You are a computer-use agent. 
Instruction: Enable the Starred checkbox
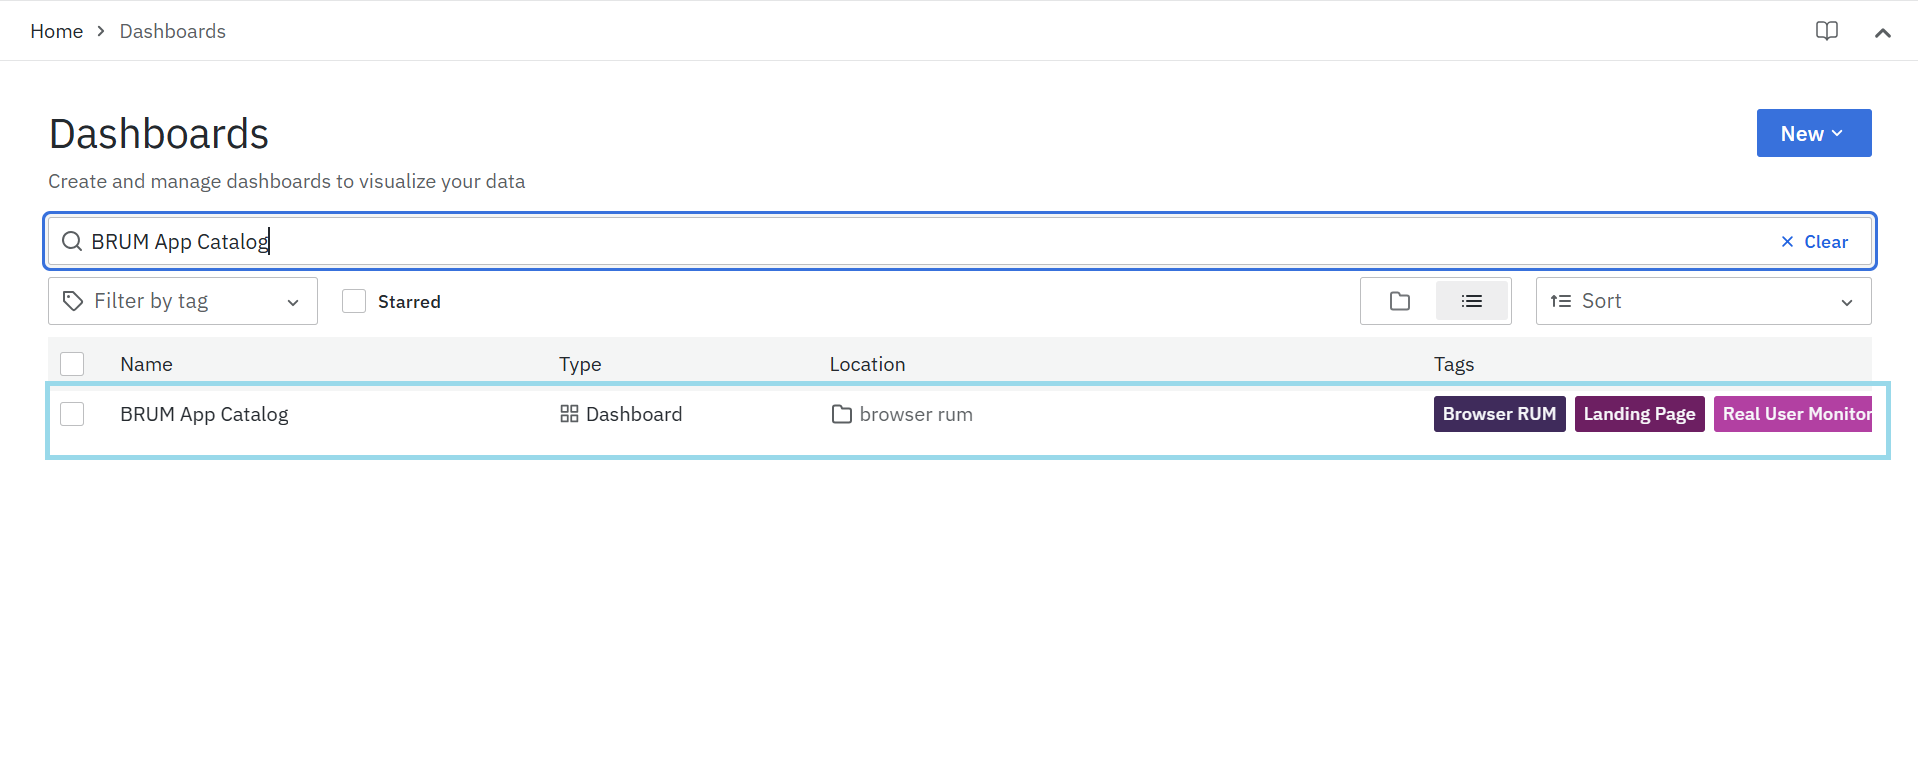click(354, 301)
